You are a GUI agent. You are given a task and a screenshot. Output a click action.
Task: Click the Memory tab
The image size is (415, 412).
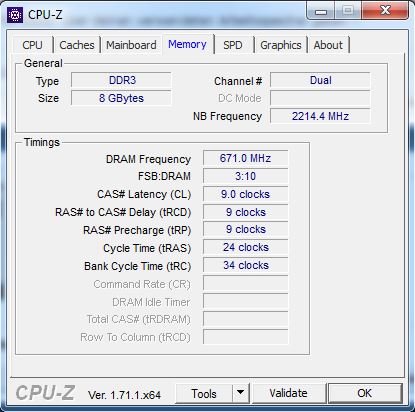pyautogui.click(x=187, y=44)
